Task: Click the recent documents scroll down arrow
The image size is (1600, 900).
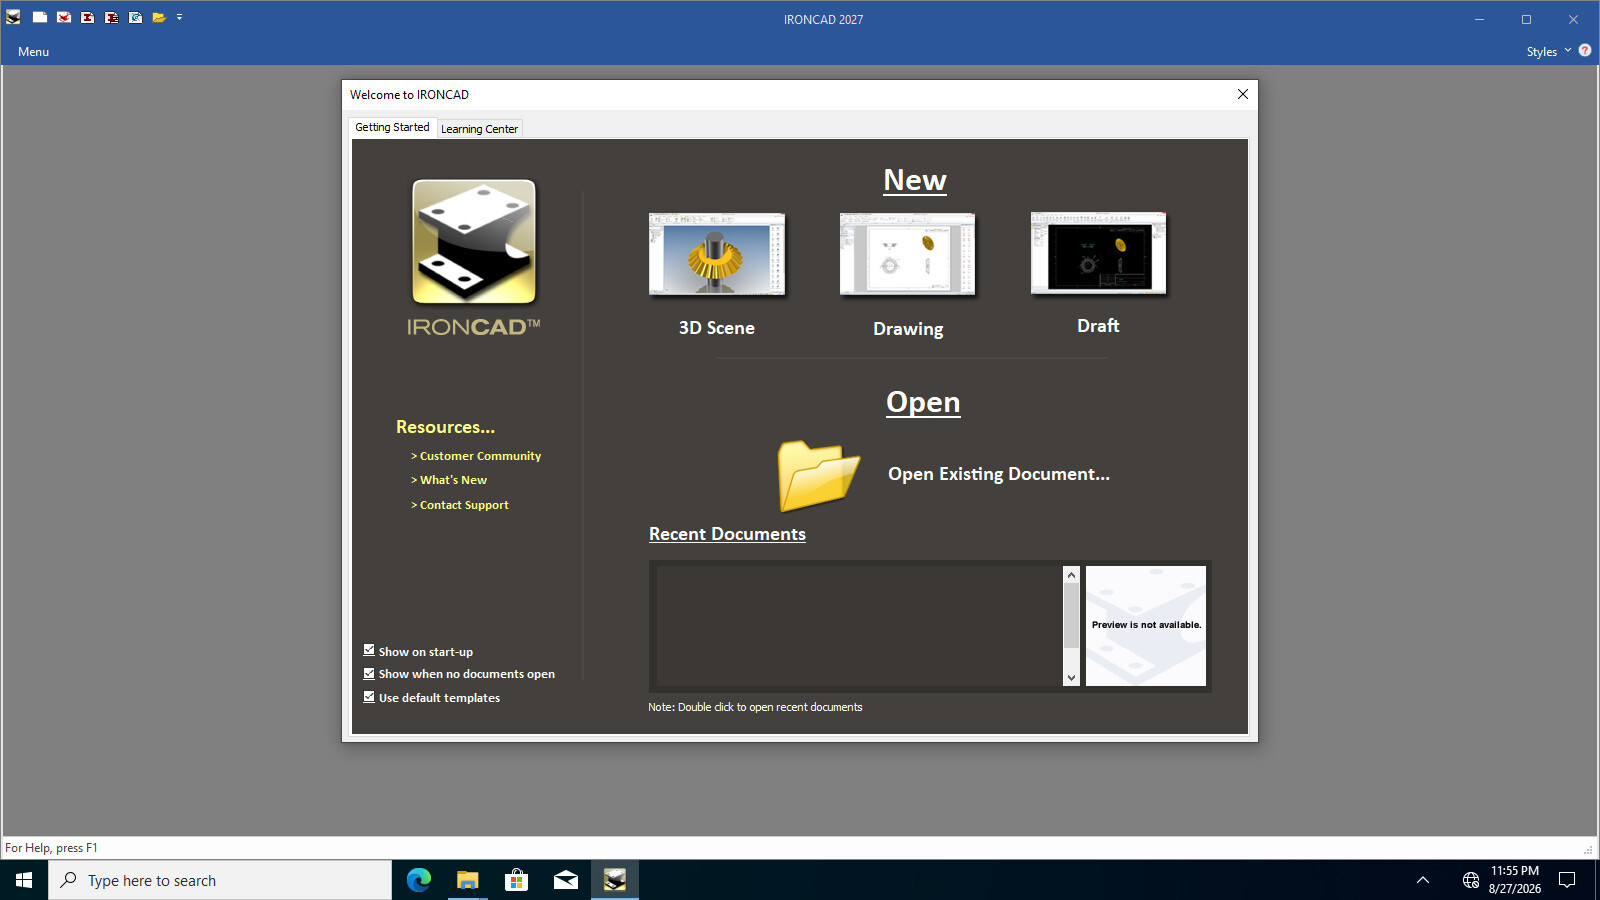Action: tap(1071, 677)
